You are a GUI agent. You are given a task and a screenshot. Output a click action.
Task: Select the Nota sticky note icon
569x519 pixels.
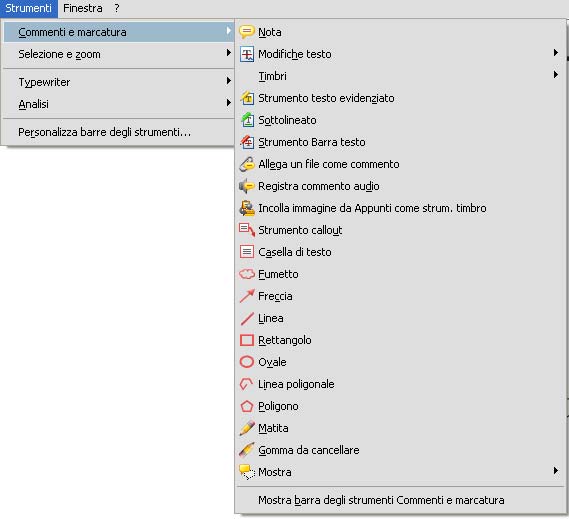(x=247, y=32)
